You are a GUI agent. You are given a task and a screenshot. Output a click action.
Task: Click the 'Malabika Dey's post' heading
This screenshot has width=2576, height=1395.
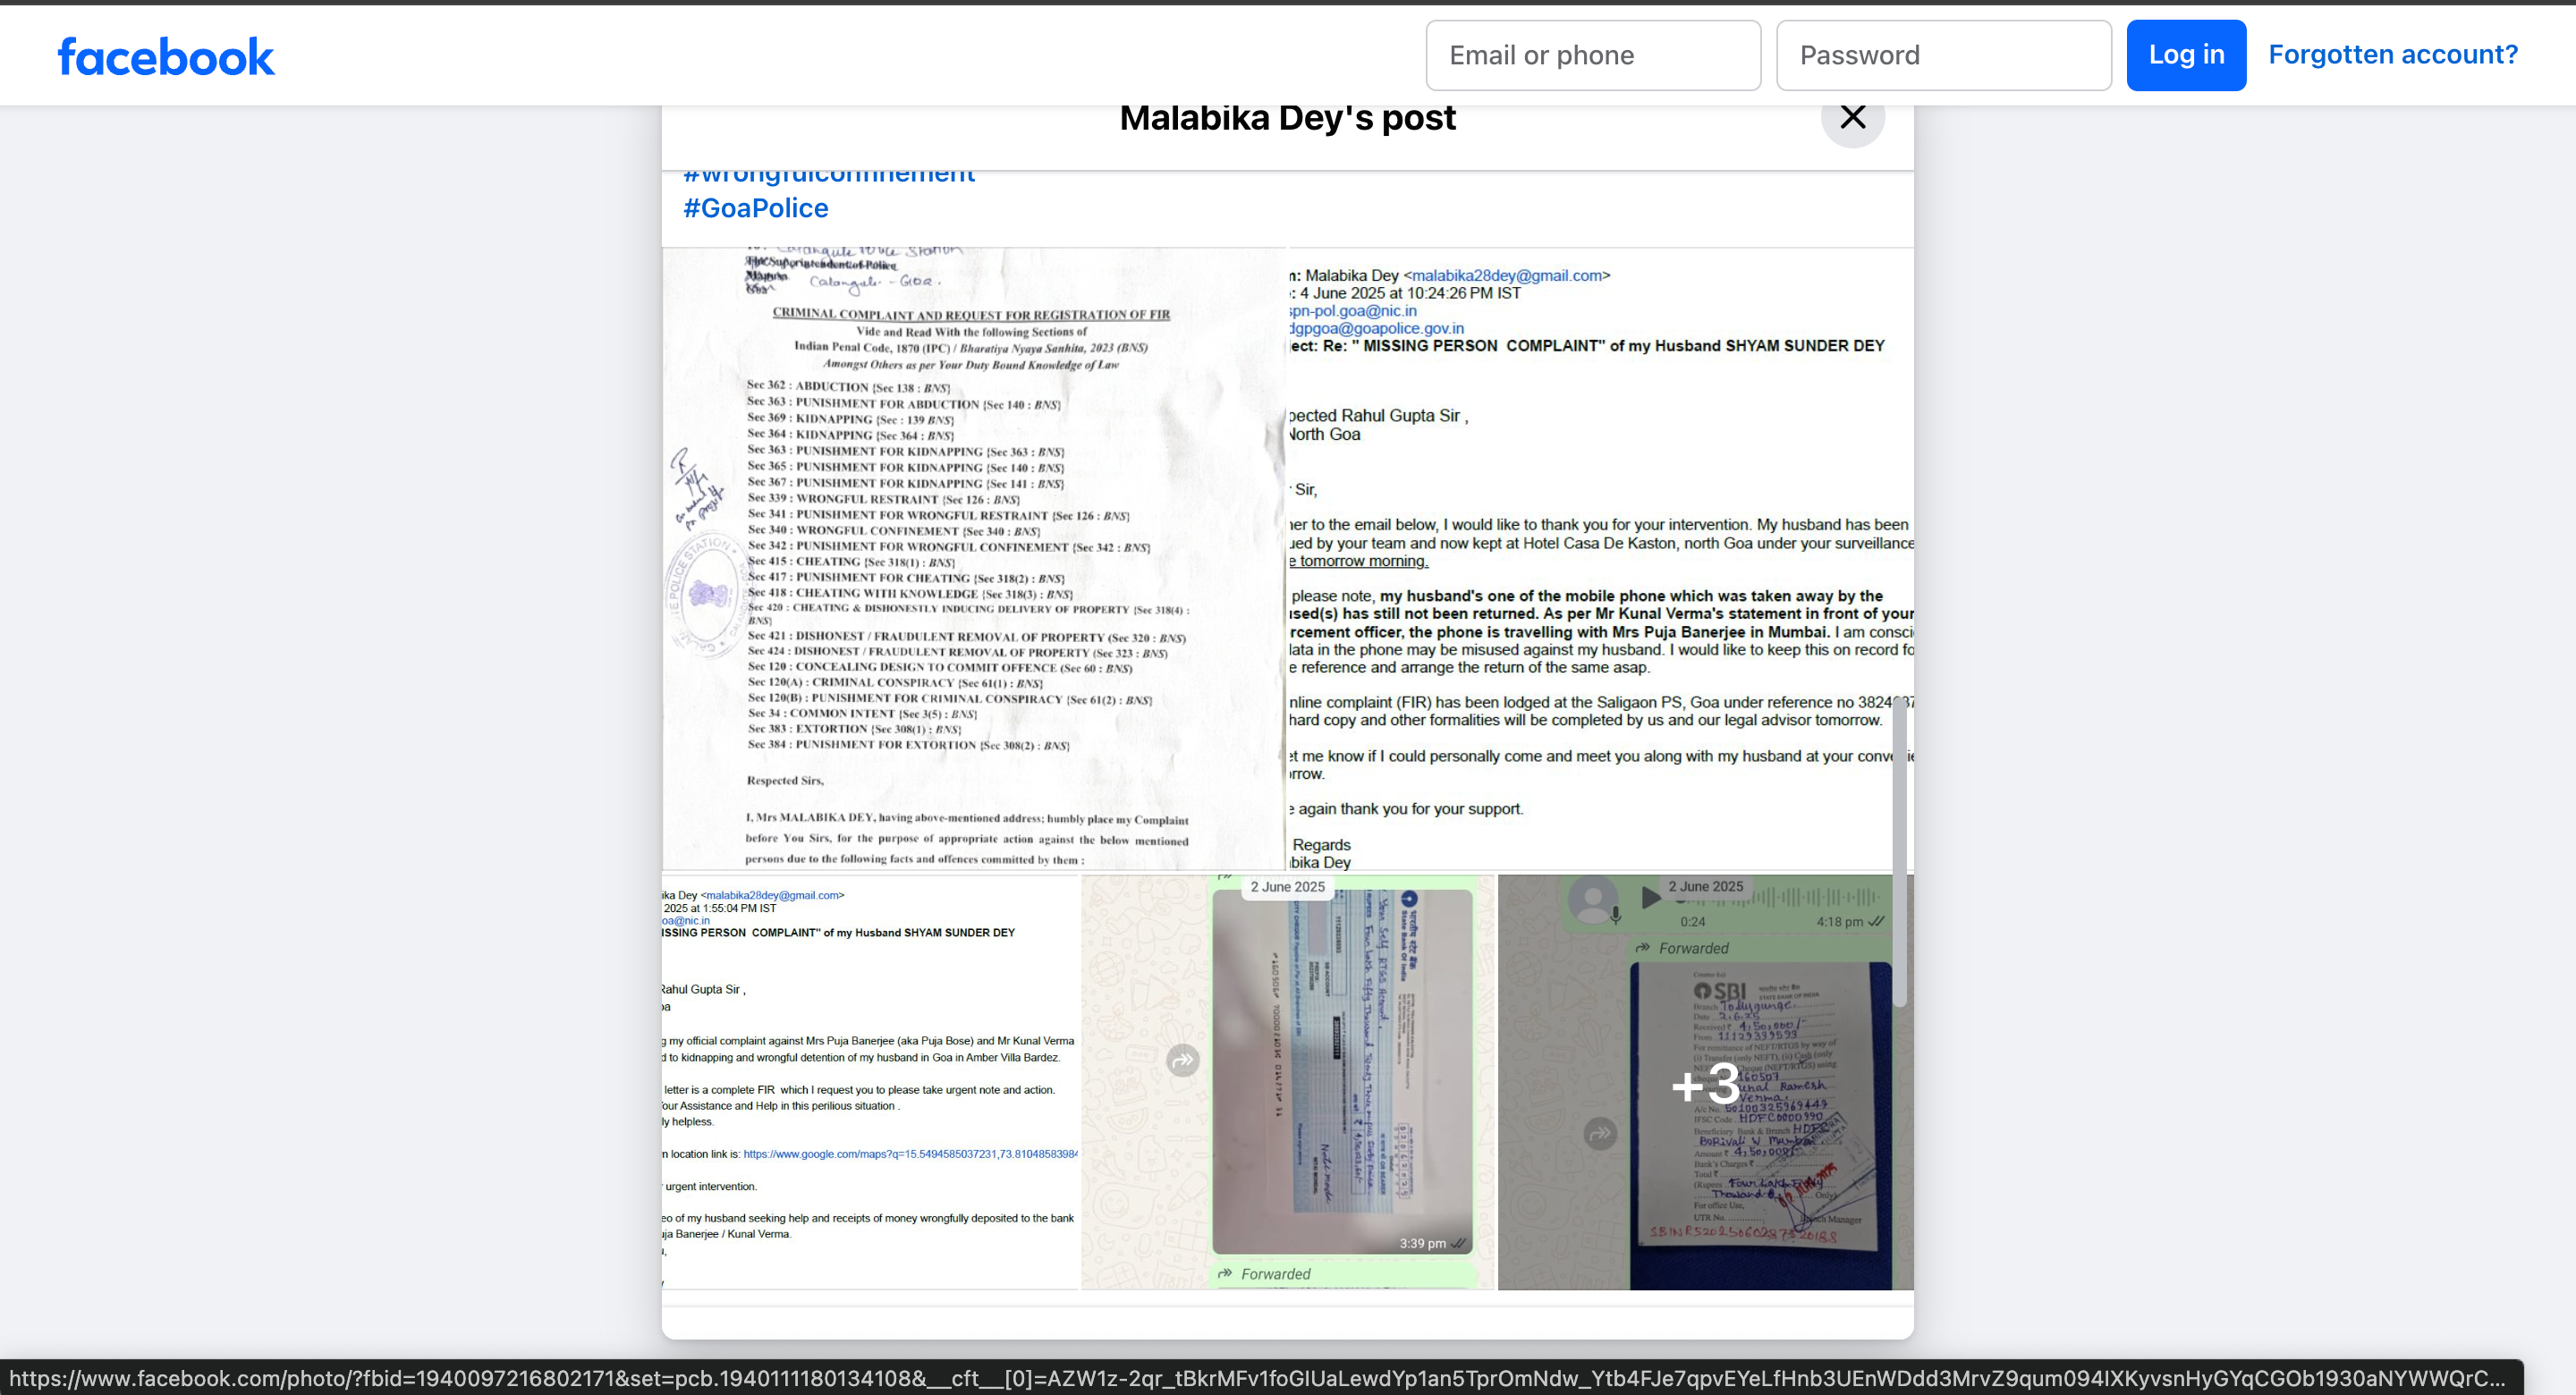tap(1287, 118)
